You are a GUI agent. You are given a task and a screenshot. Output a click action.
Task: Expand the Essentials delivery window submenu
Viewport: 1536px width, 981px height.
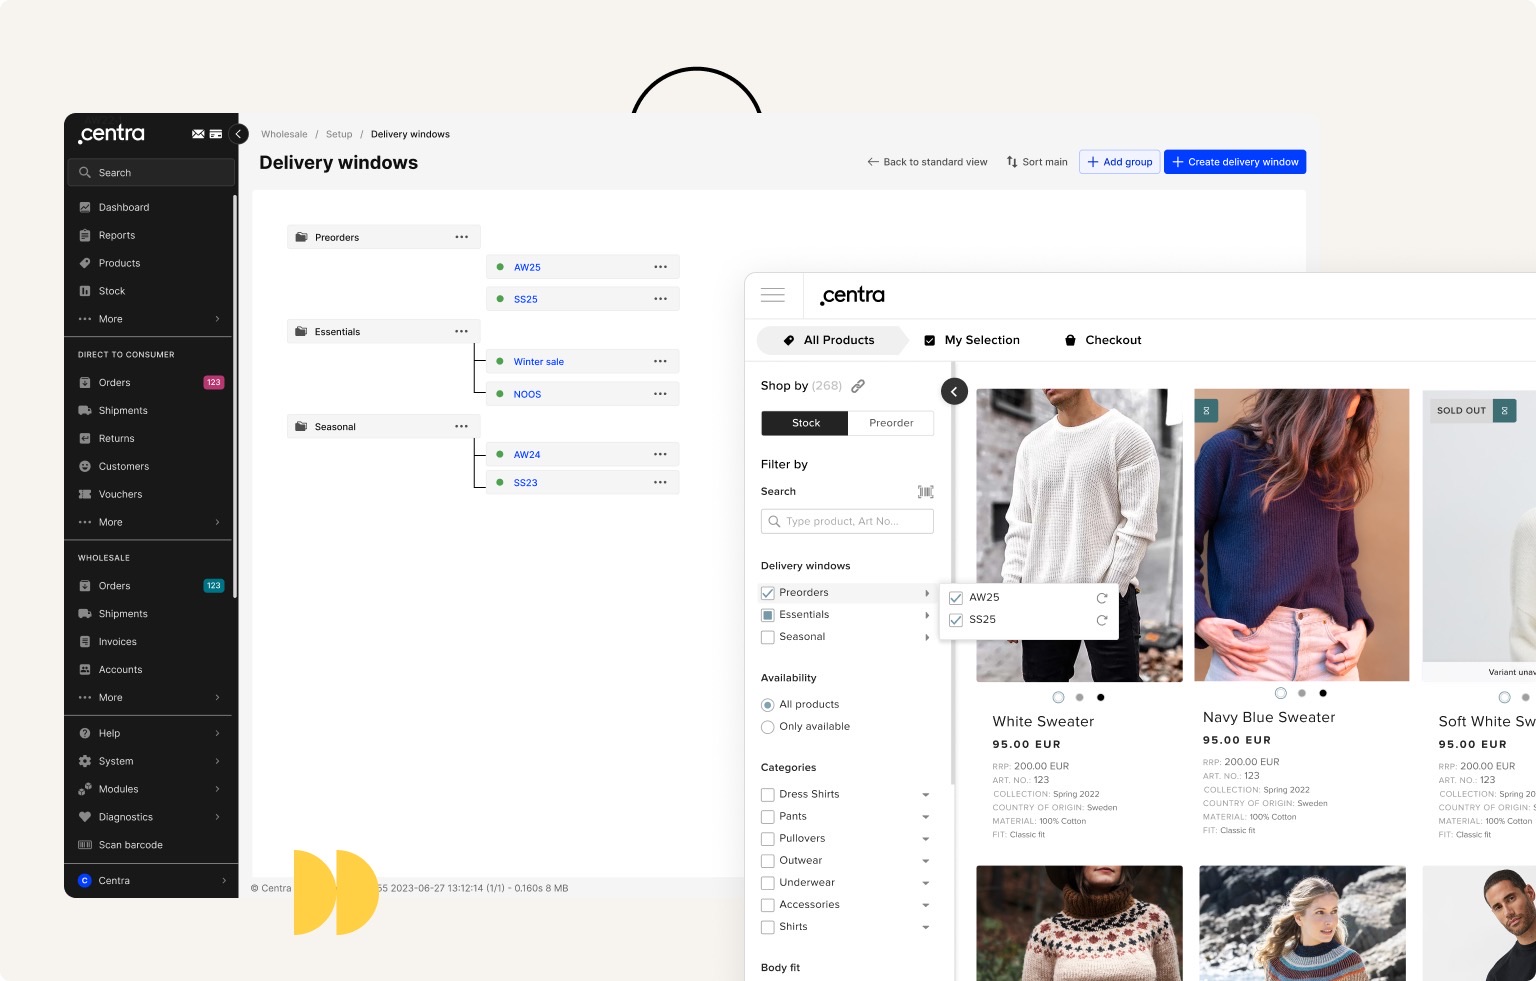pyautogui.click(x=927, y=615)
